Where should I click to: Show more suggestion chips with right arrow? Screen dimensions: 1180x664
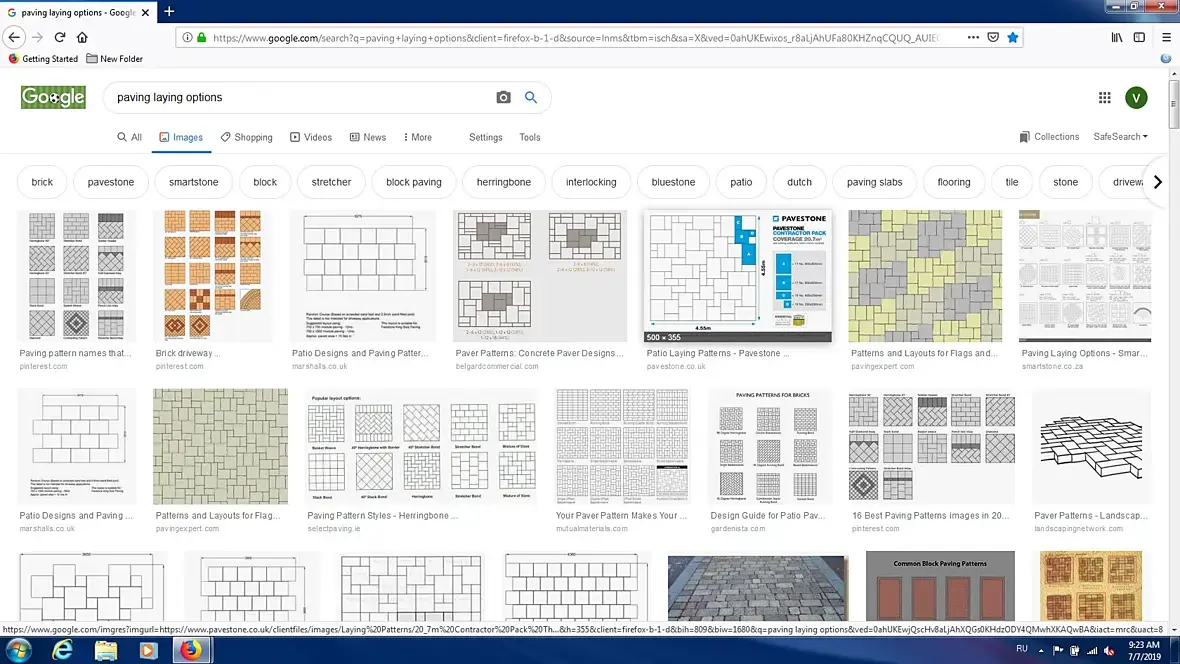click(1157, 181)
